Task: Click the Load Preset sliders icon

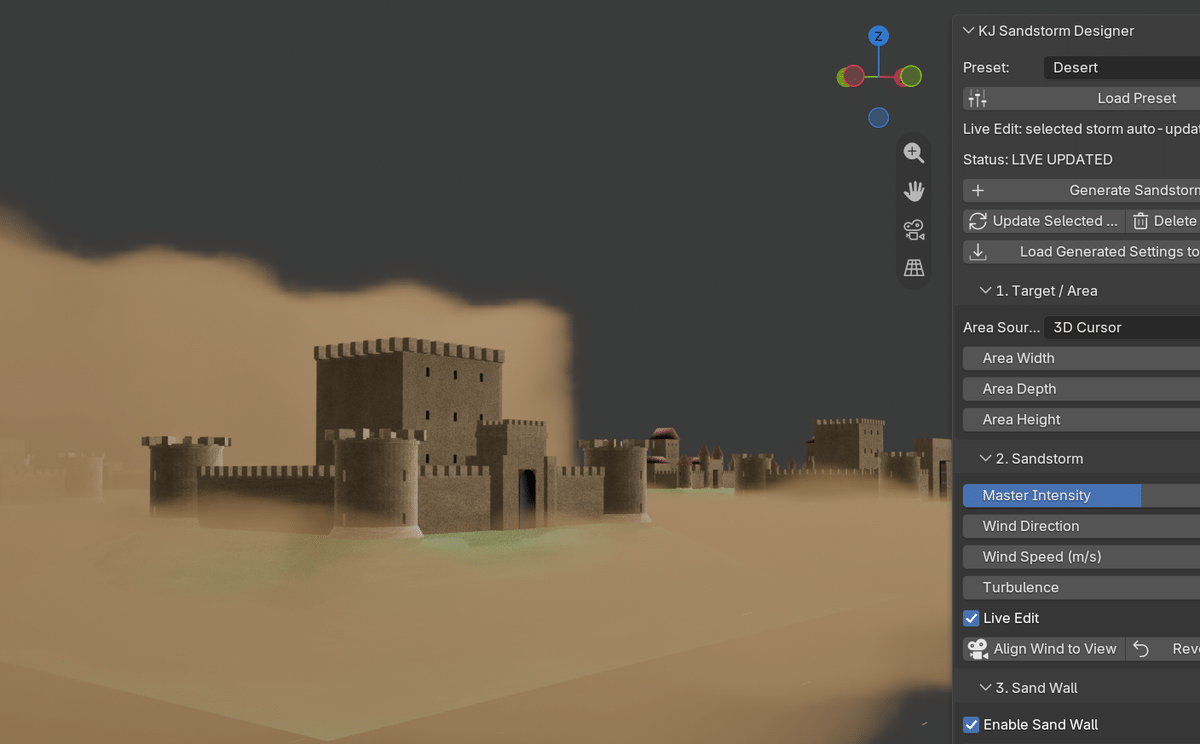Action: 978,98
